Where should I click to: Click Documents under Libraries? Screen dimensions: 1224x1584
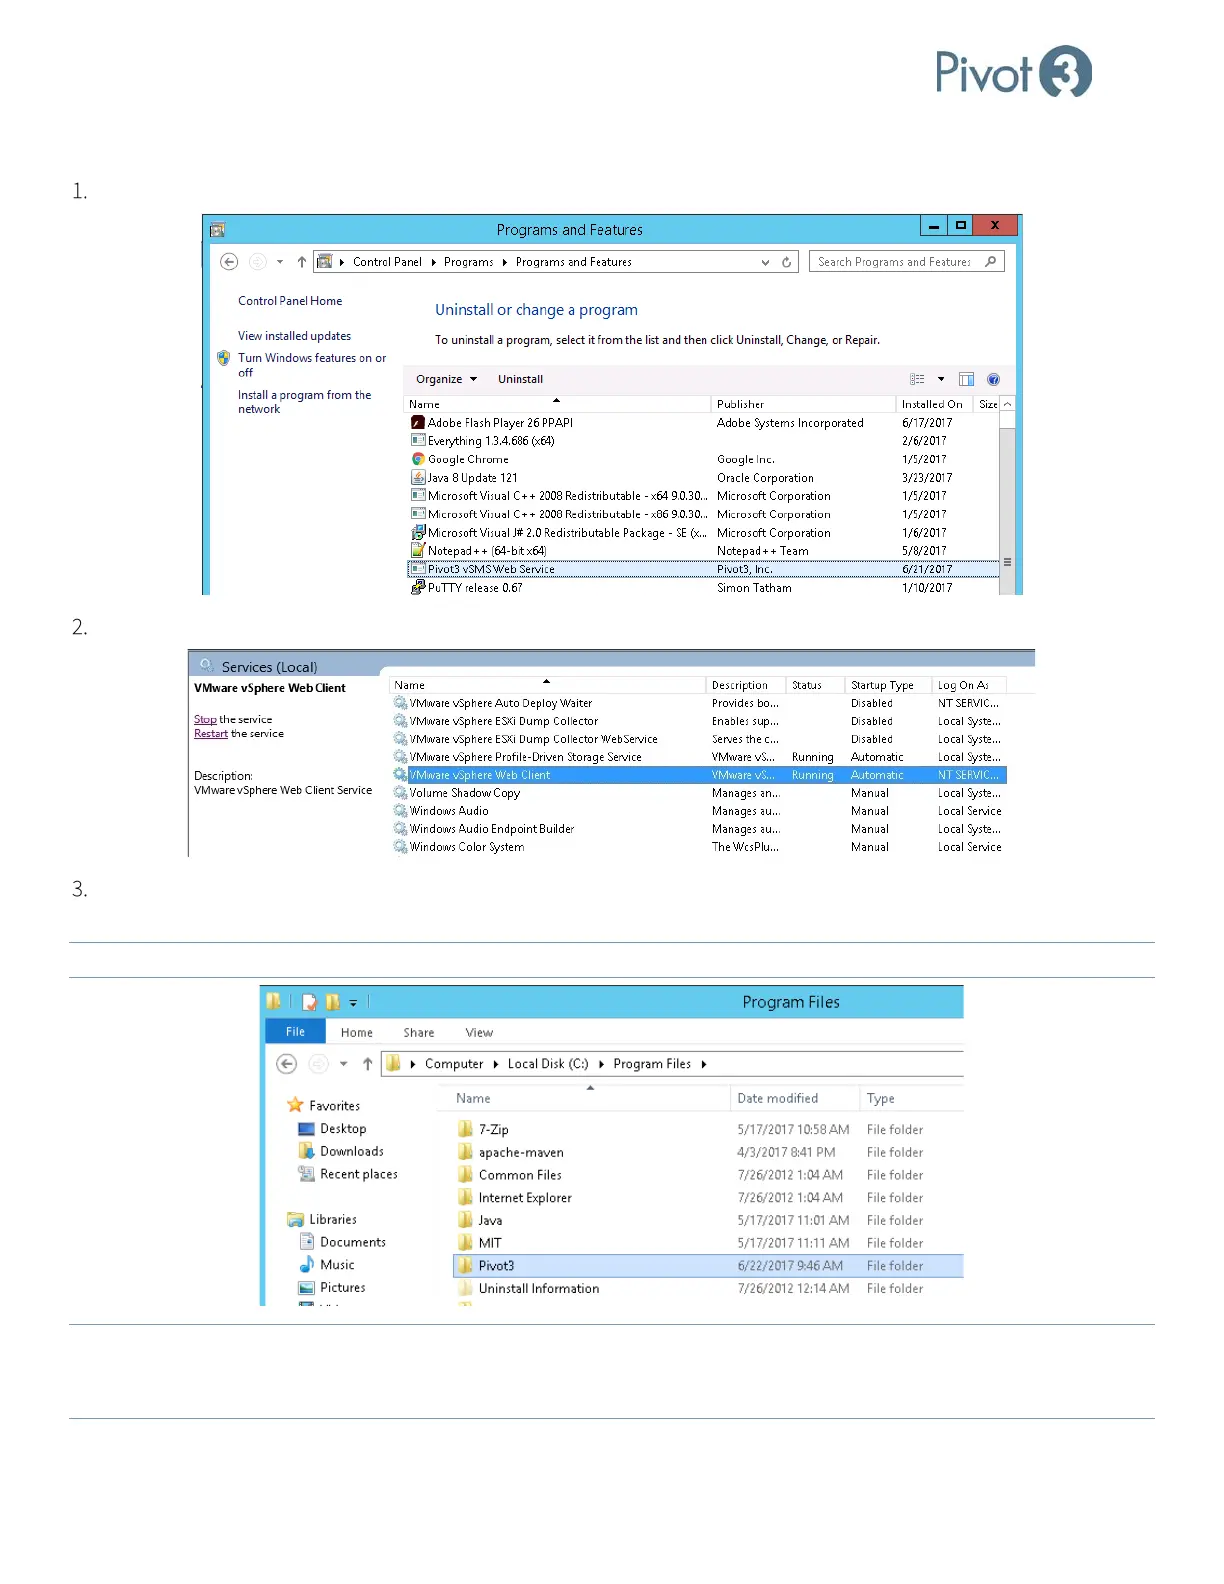point(353,1242)
